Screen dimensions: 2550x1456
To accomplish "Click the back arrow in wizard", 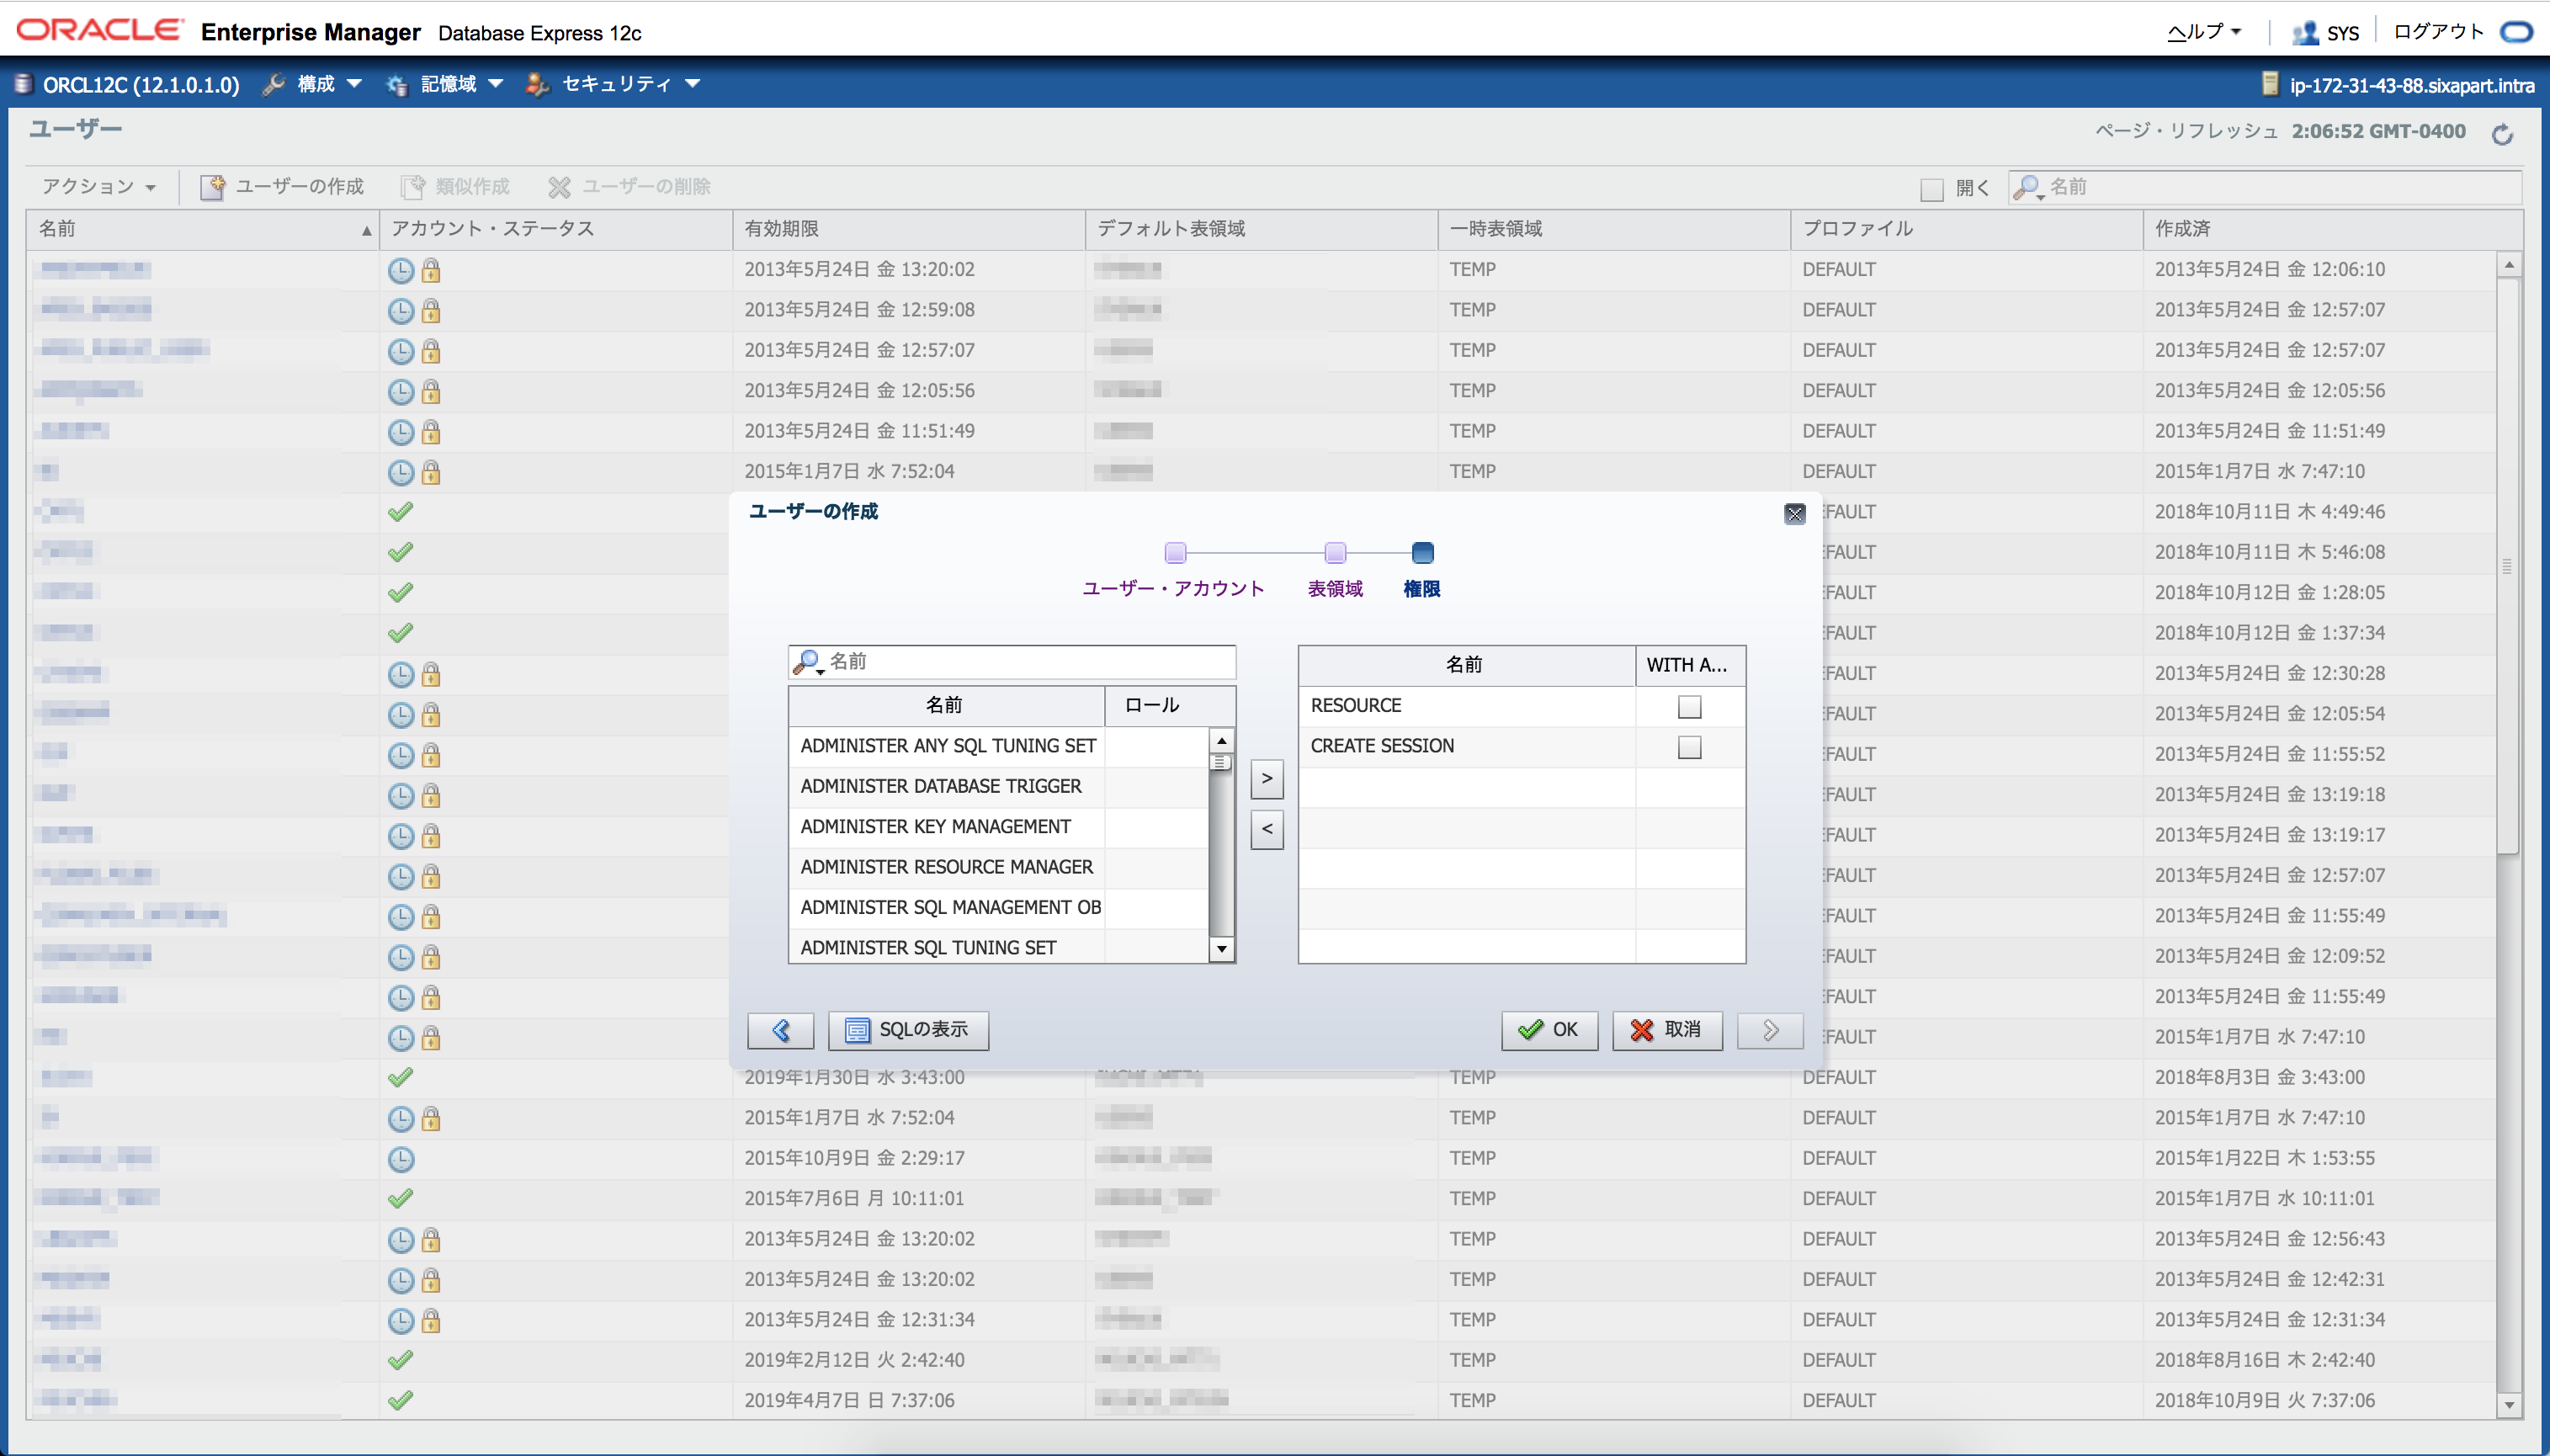I will 780,1030.
